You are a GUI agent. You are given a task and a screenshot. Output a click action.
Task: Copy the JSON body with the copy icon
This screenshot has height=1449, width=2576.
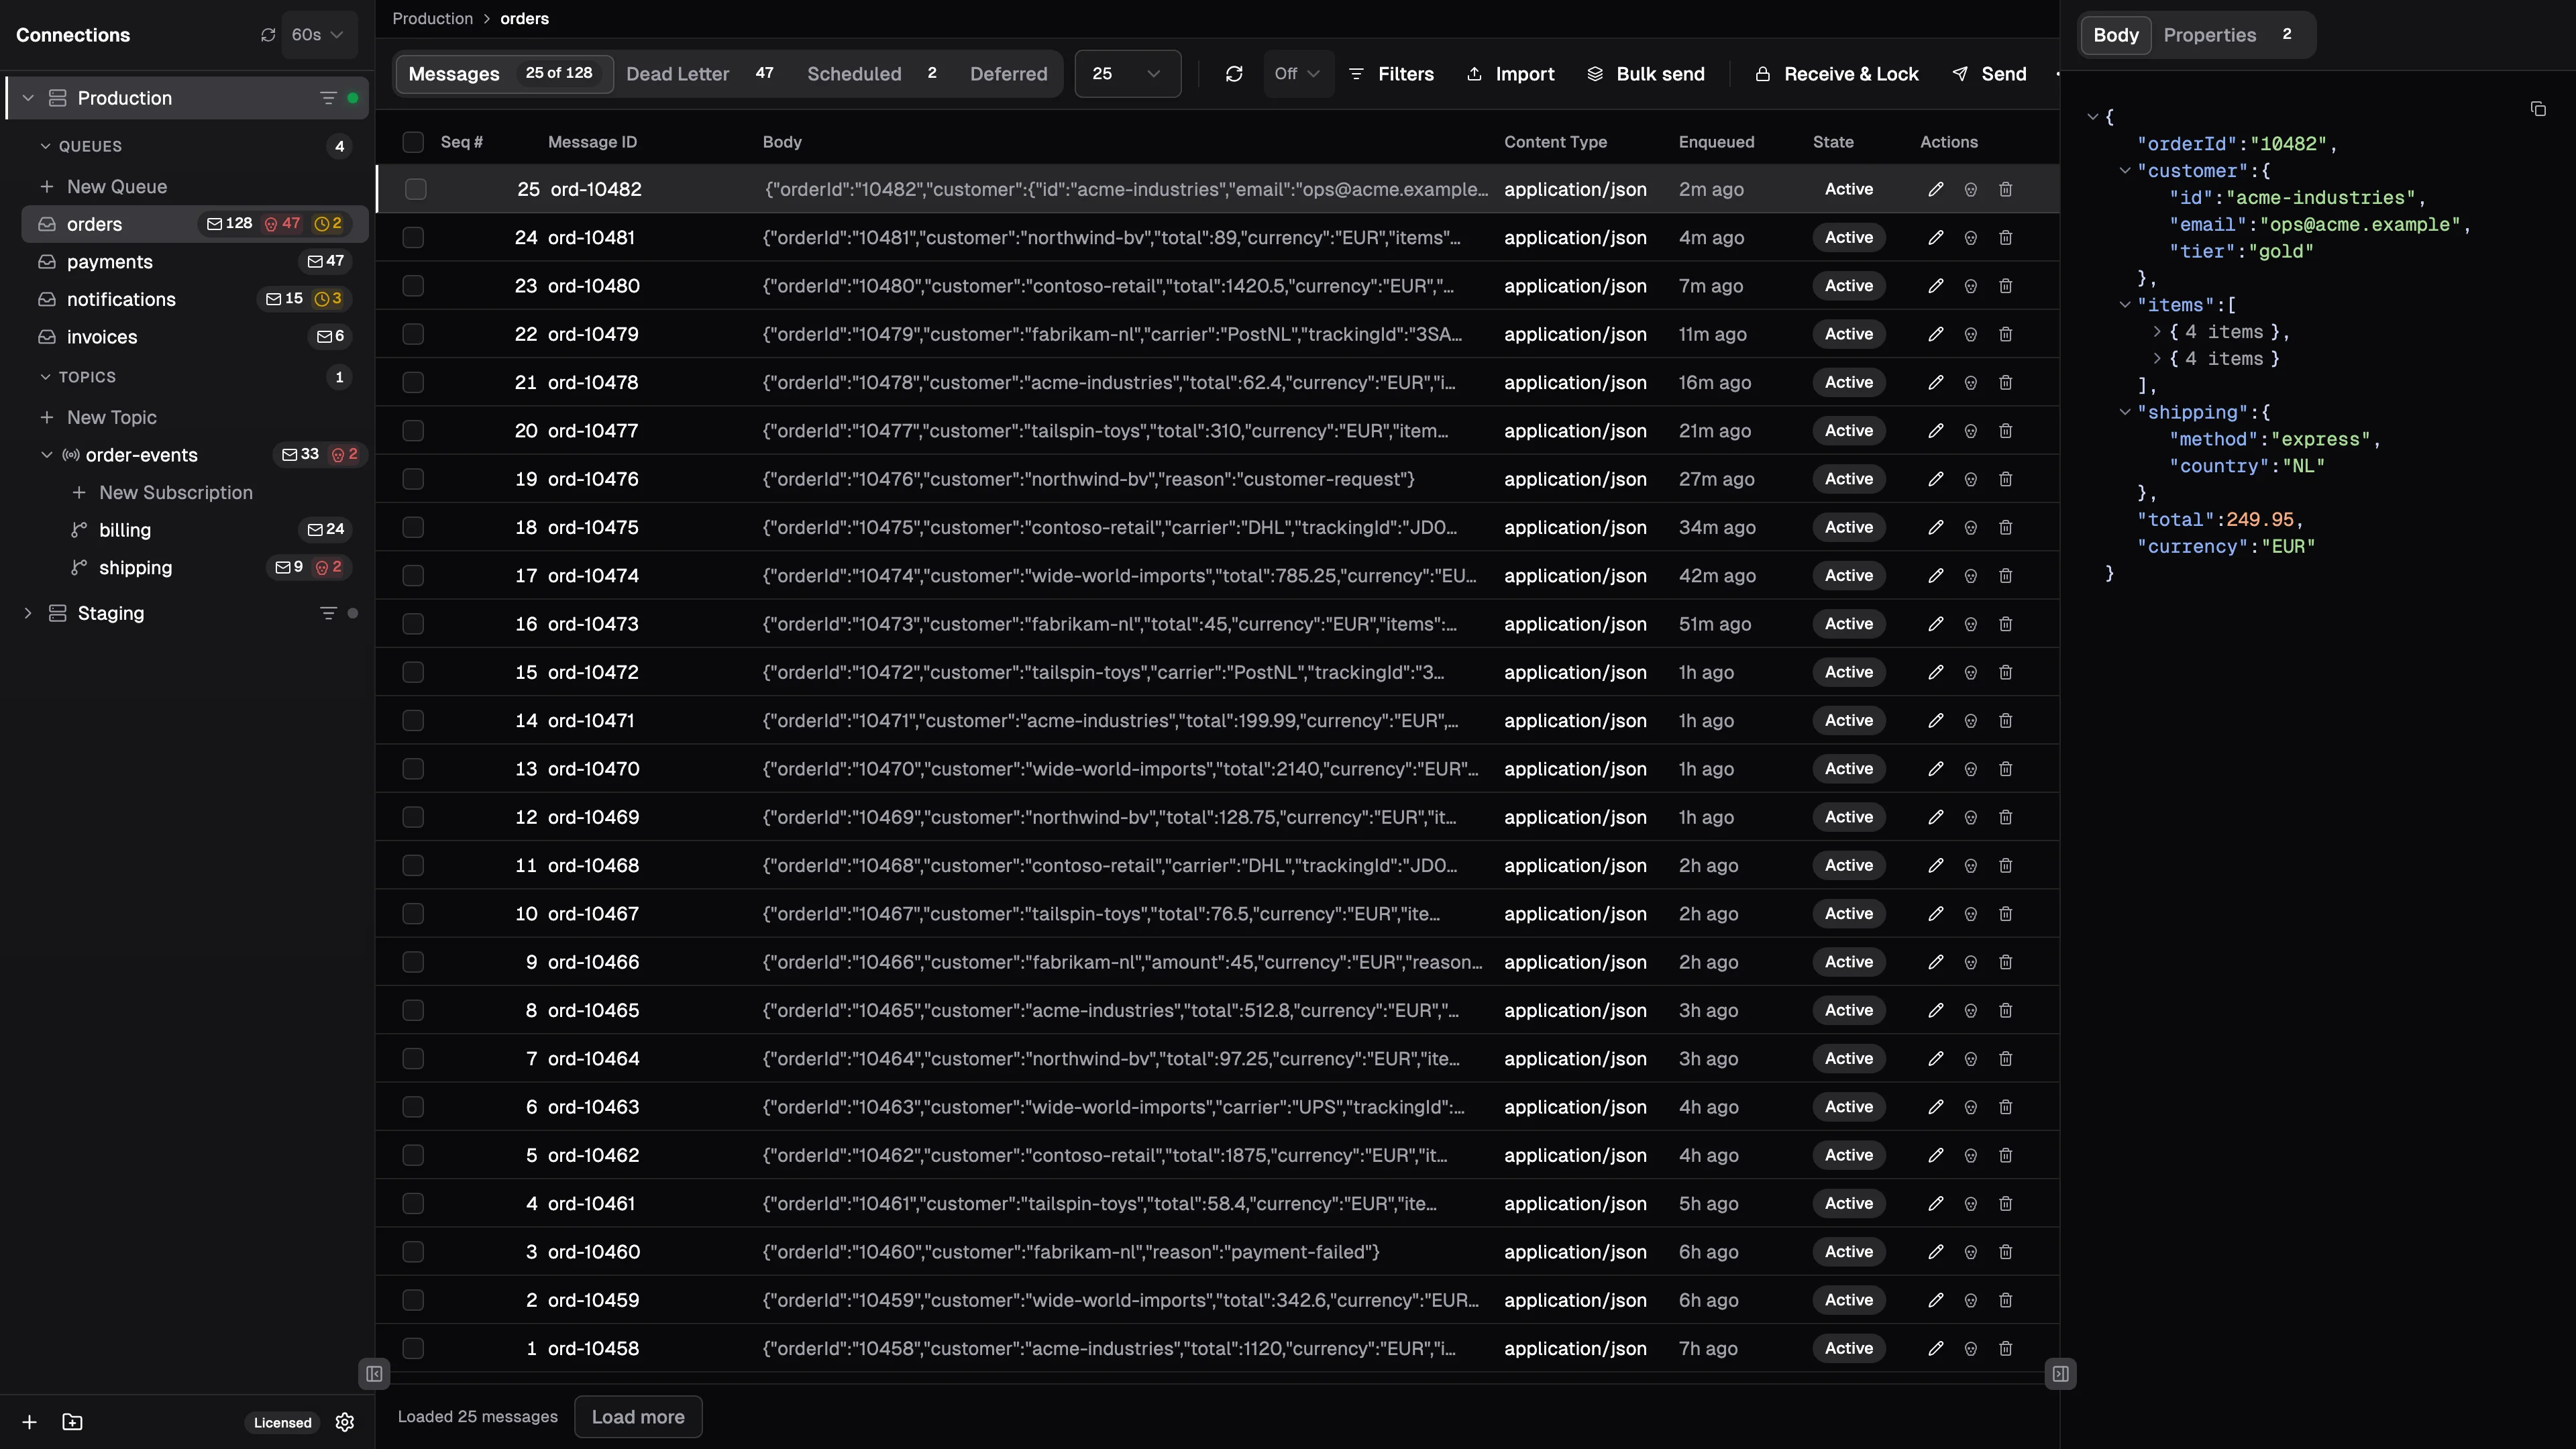[2538, 109]
